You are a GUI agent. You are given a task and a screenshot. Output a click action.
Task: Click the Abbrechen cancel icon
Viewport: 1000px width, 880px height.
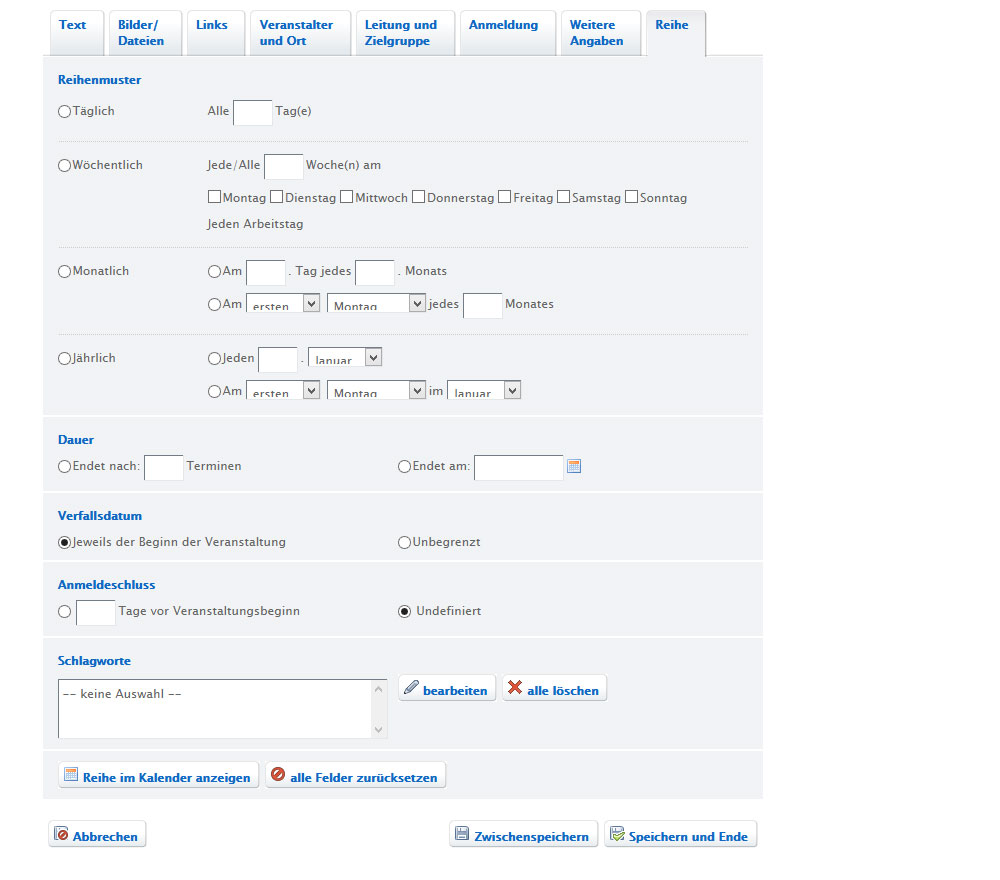61,833
